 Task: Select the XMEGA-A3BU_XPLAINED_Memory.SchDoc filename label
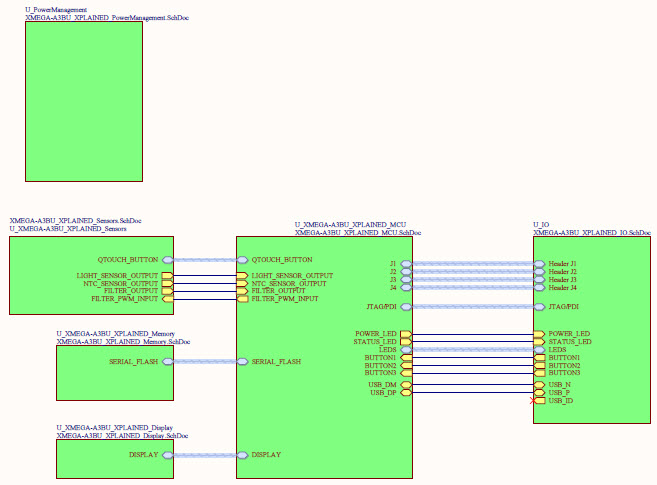click(123, 342)
